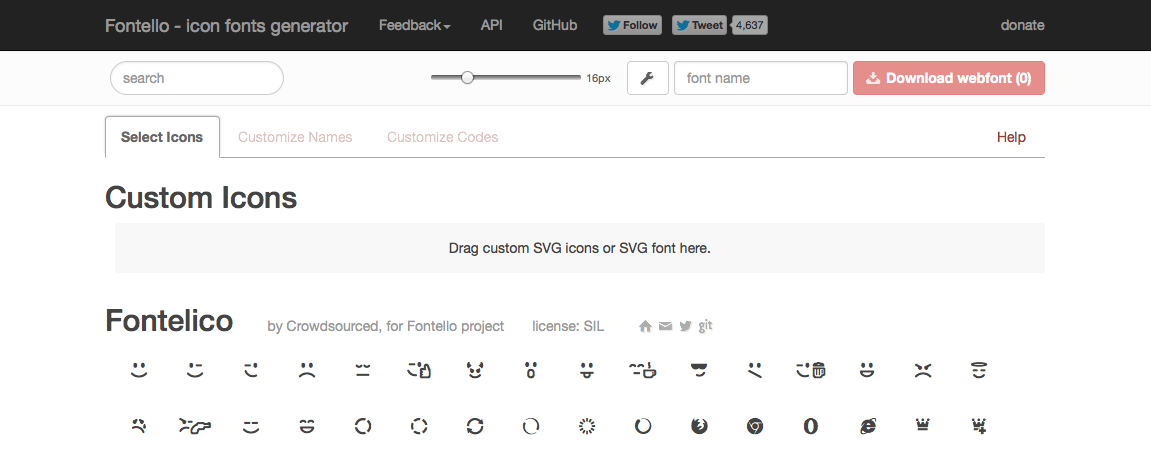The image size is (1151, 462).
Task: Select the Opera browser icon
Action: [x=811, y=426]
